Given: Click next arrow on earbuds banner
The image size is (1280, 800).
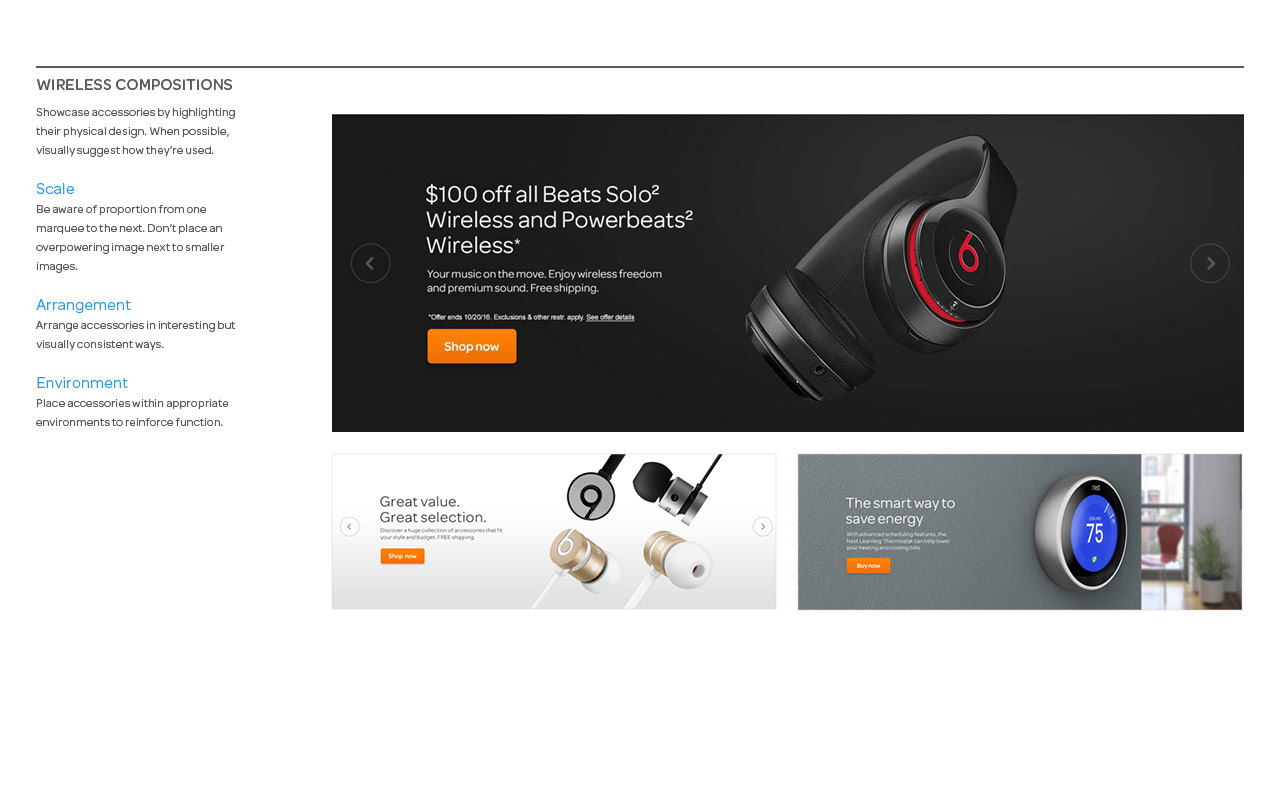Looking at the screenshot, I should point(762,526).
